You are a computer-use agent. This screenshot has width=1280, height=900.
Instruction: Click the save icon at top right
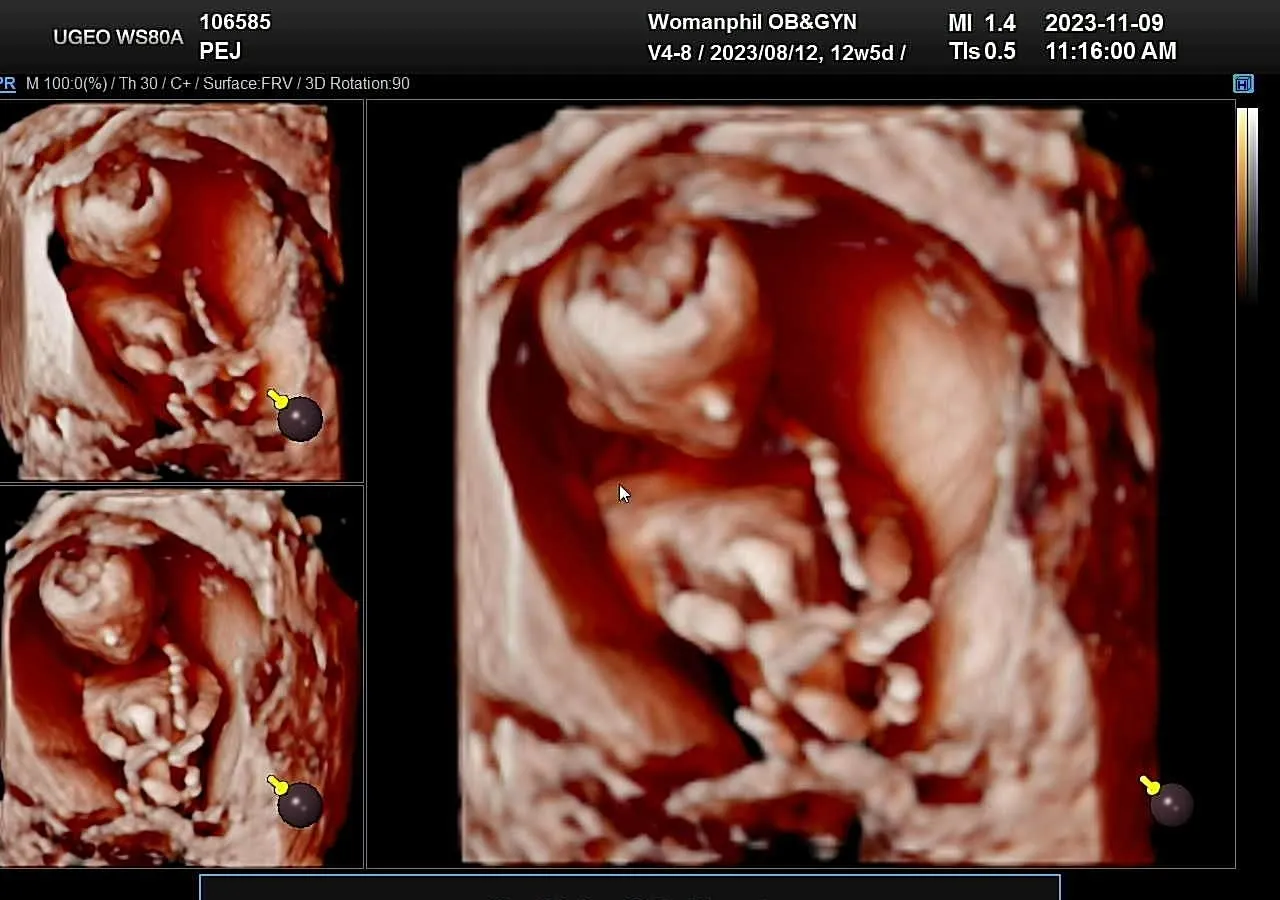[1243, 84]
